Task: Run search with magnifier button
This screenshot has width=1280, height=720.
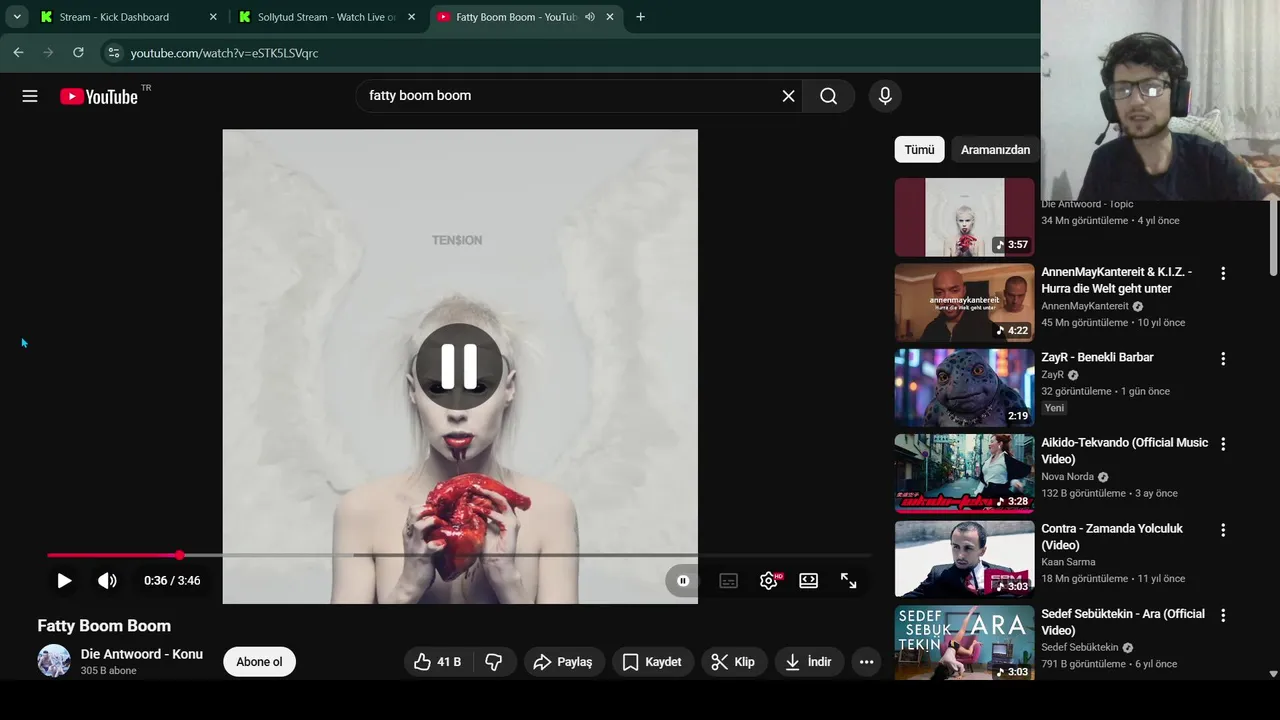Action: 828,96
